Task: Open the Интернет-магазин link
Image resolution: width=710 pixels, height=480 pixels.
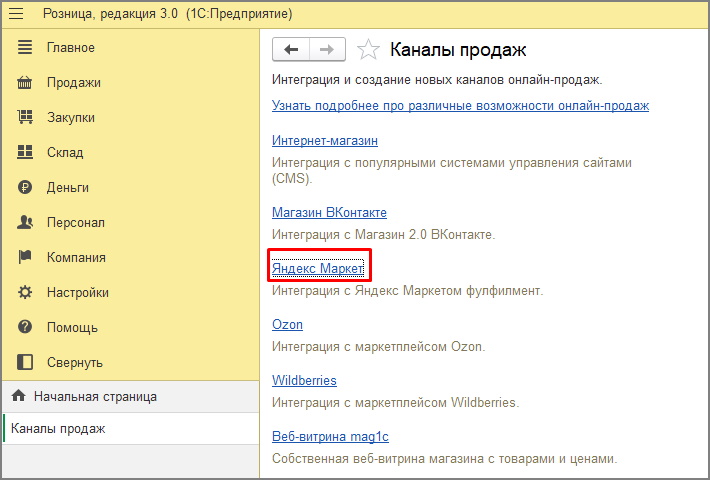Action: click(325, 140)
